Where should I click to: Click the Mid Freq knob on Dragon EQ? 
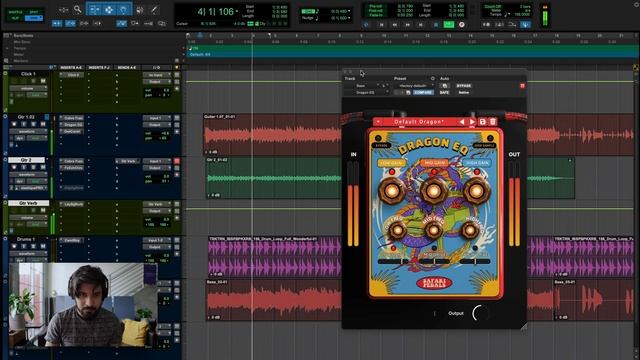(433, 230)
